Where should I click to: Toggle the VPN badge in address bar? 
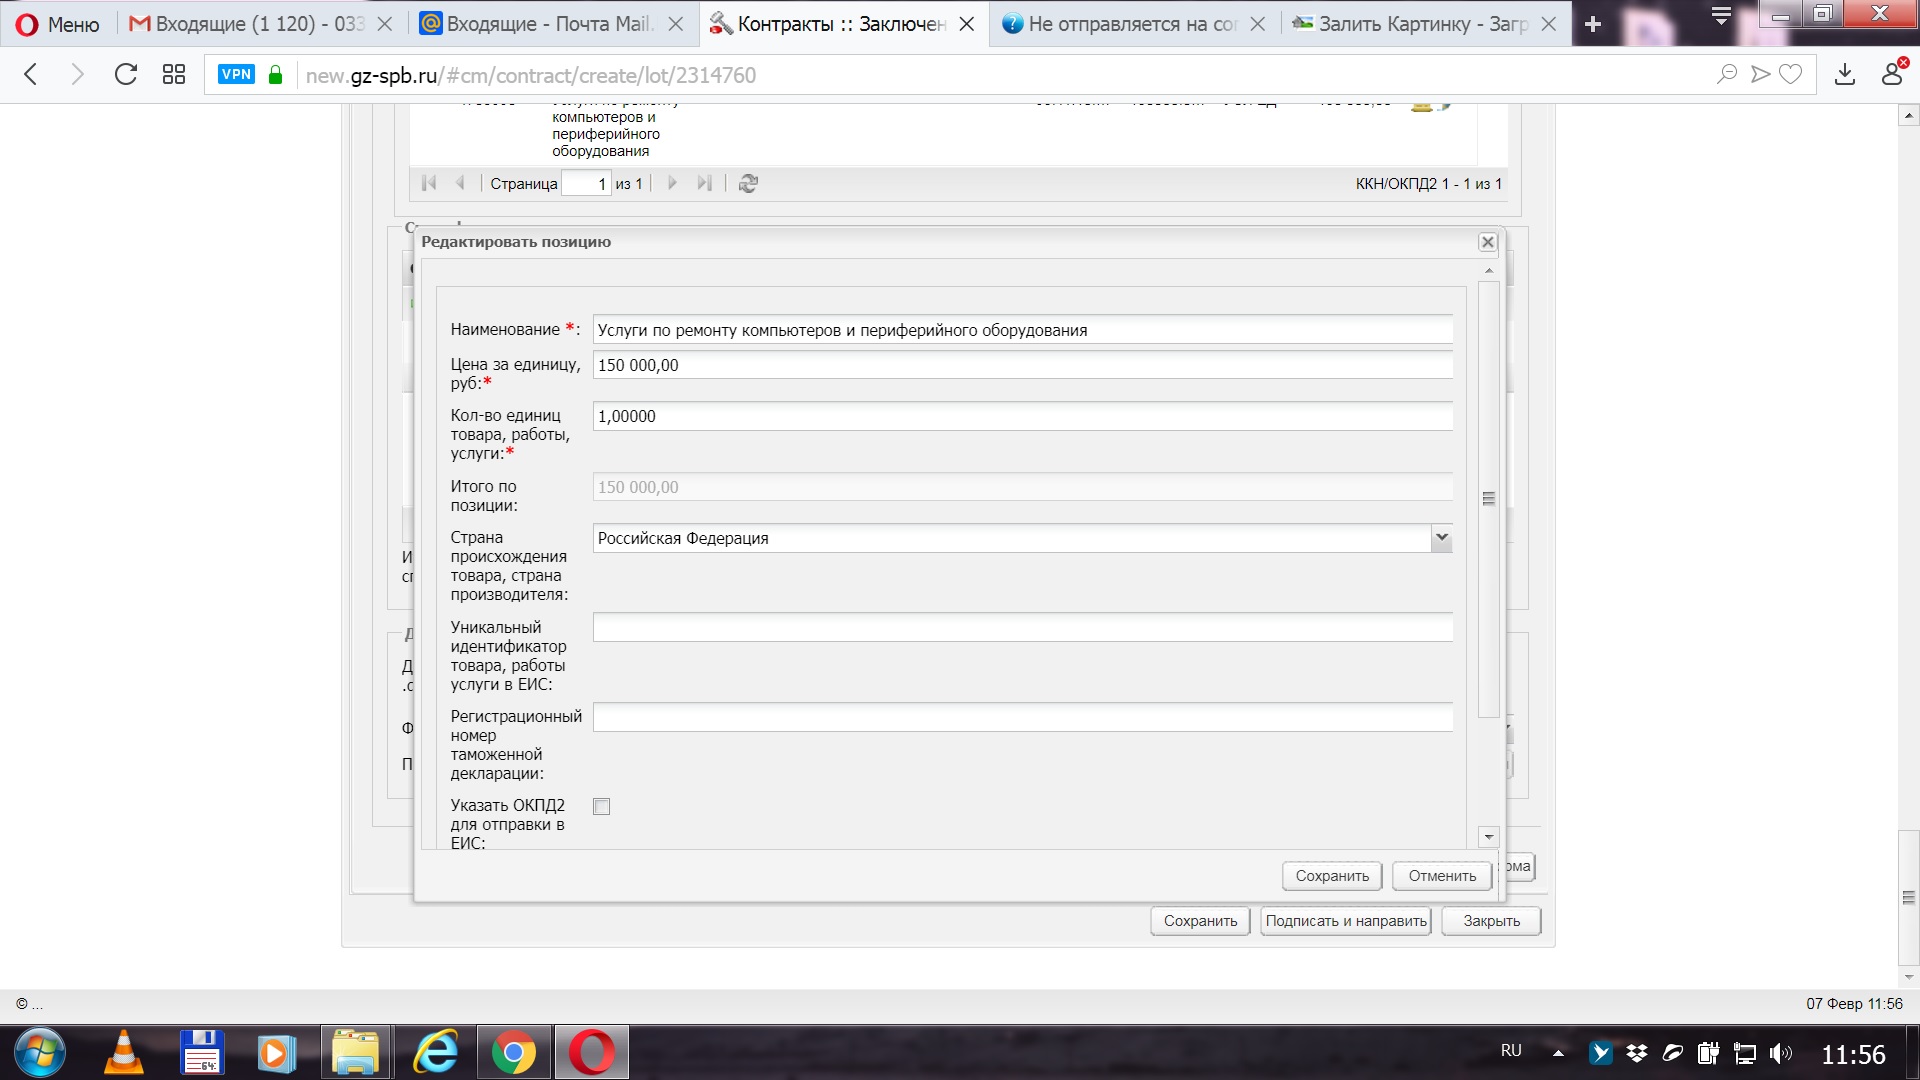click(x=236, y=75)
